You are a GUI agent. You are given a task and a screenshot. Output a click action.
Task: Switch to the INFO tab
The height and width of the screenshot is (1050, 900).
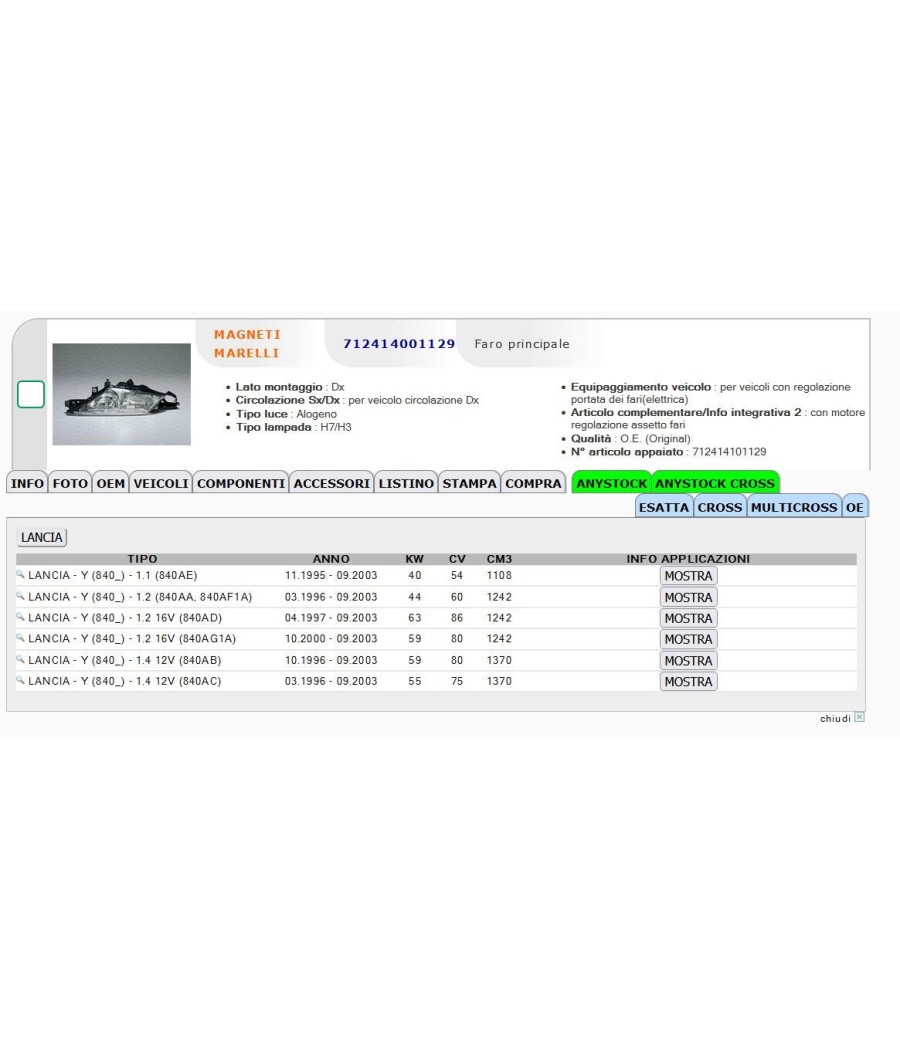click(27, 483)
